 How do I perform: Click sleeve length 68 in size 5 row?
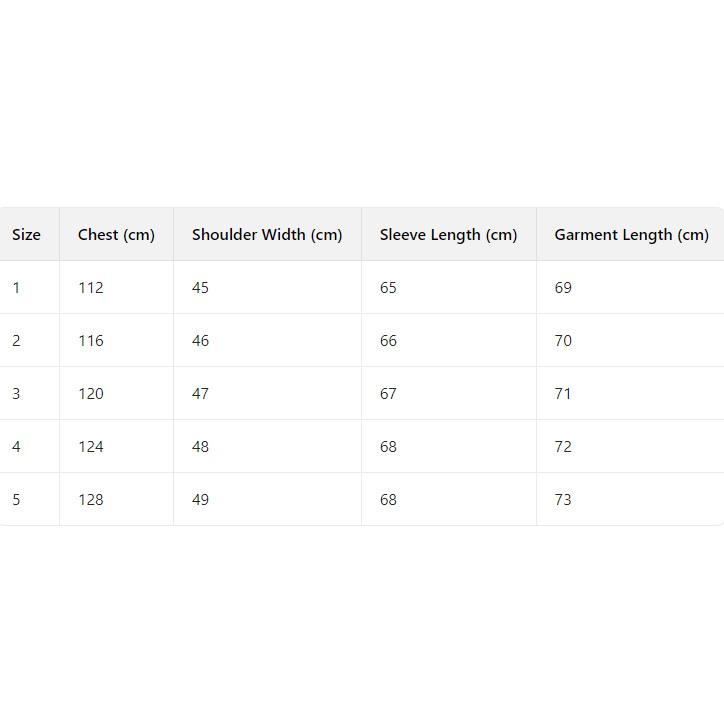click(388, 500)
